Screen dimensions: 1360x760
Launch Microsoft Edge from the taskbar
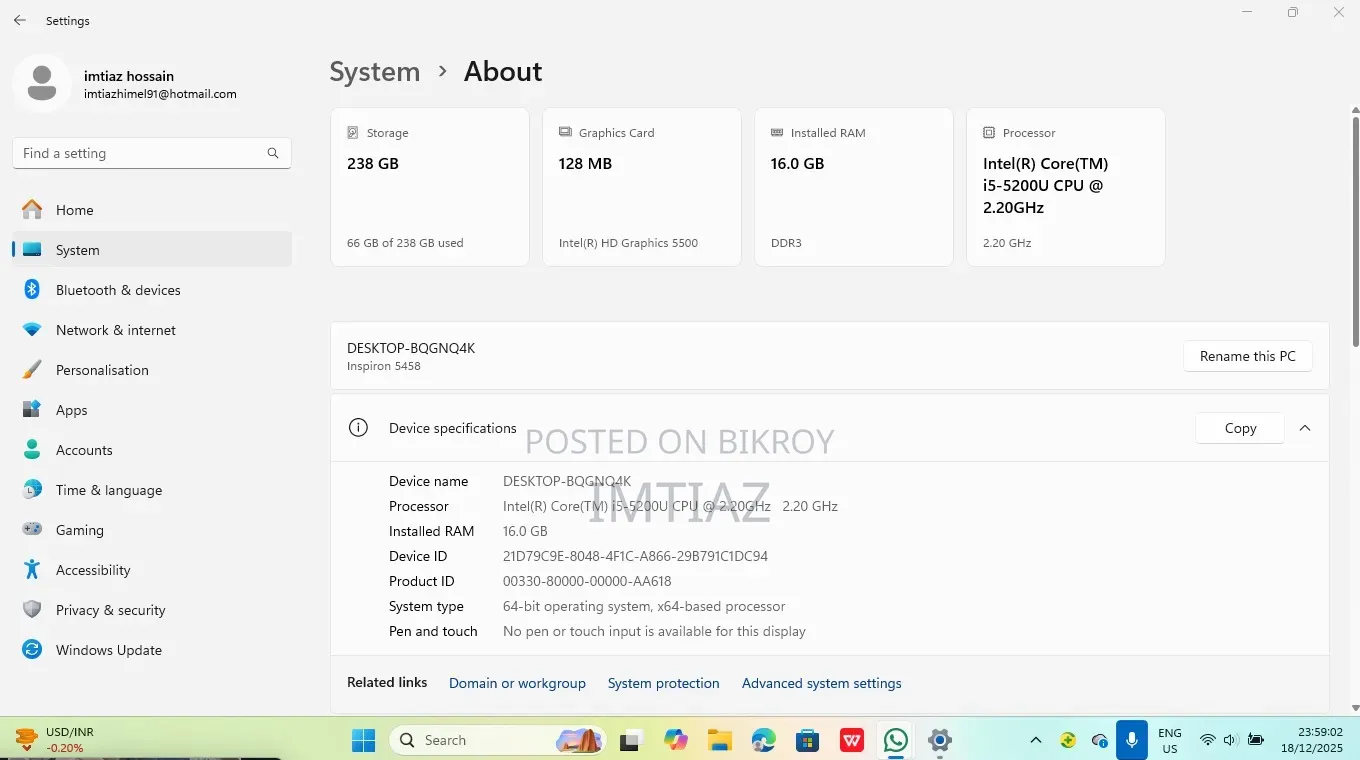pyautogui.click(x=764, y=740)
